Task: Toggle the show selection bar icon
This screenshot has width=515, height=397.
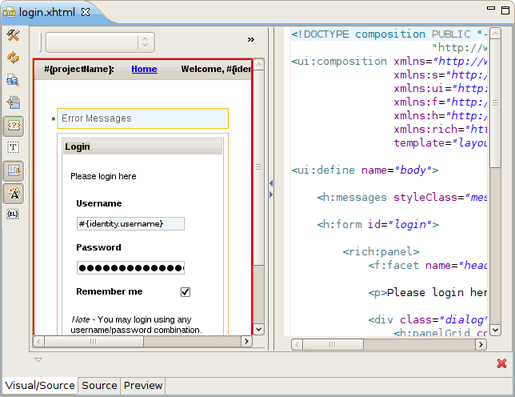Action: (x=13, y=171)
